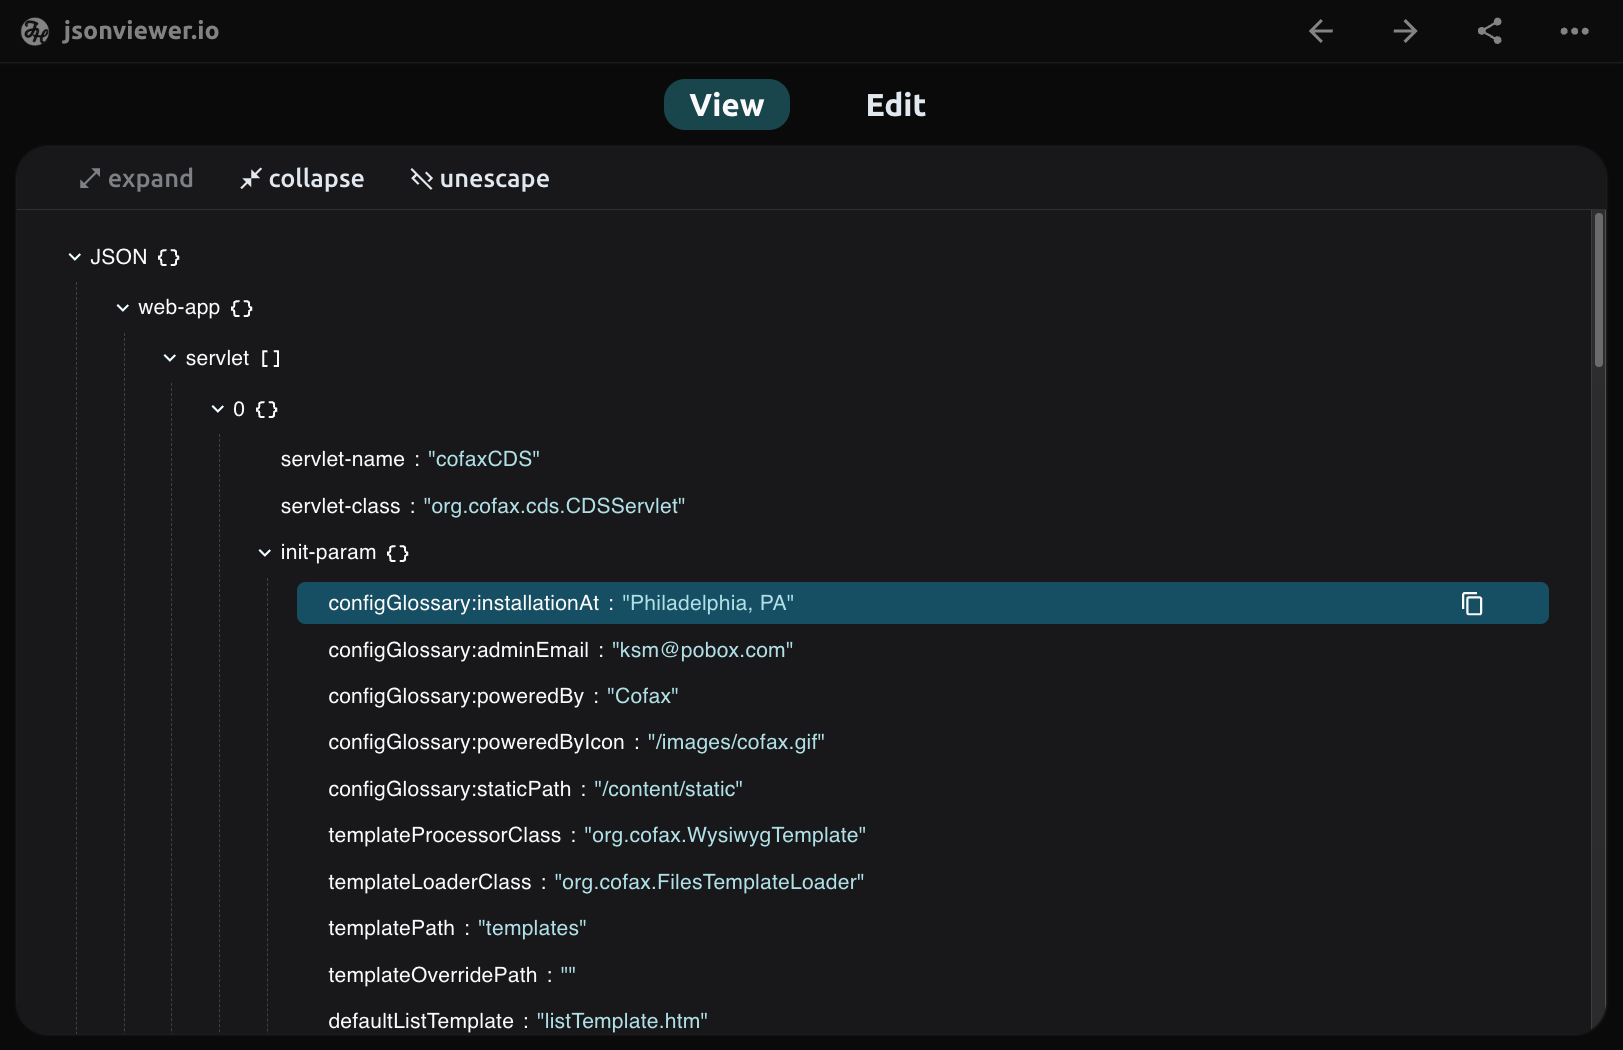Go back with the left arrow icon

click(x=1321, y=31)
